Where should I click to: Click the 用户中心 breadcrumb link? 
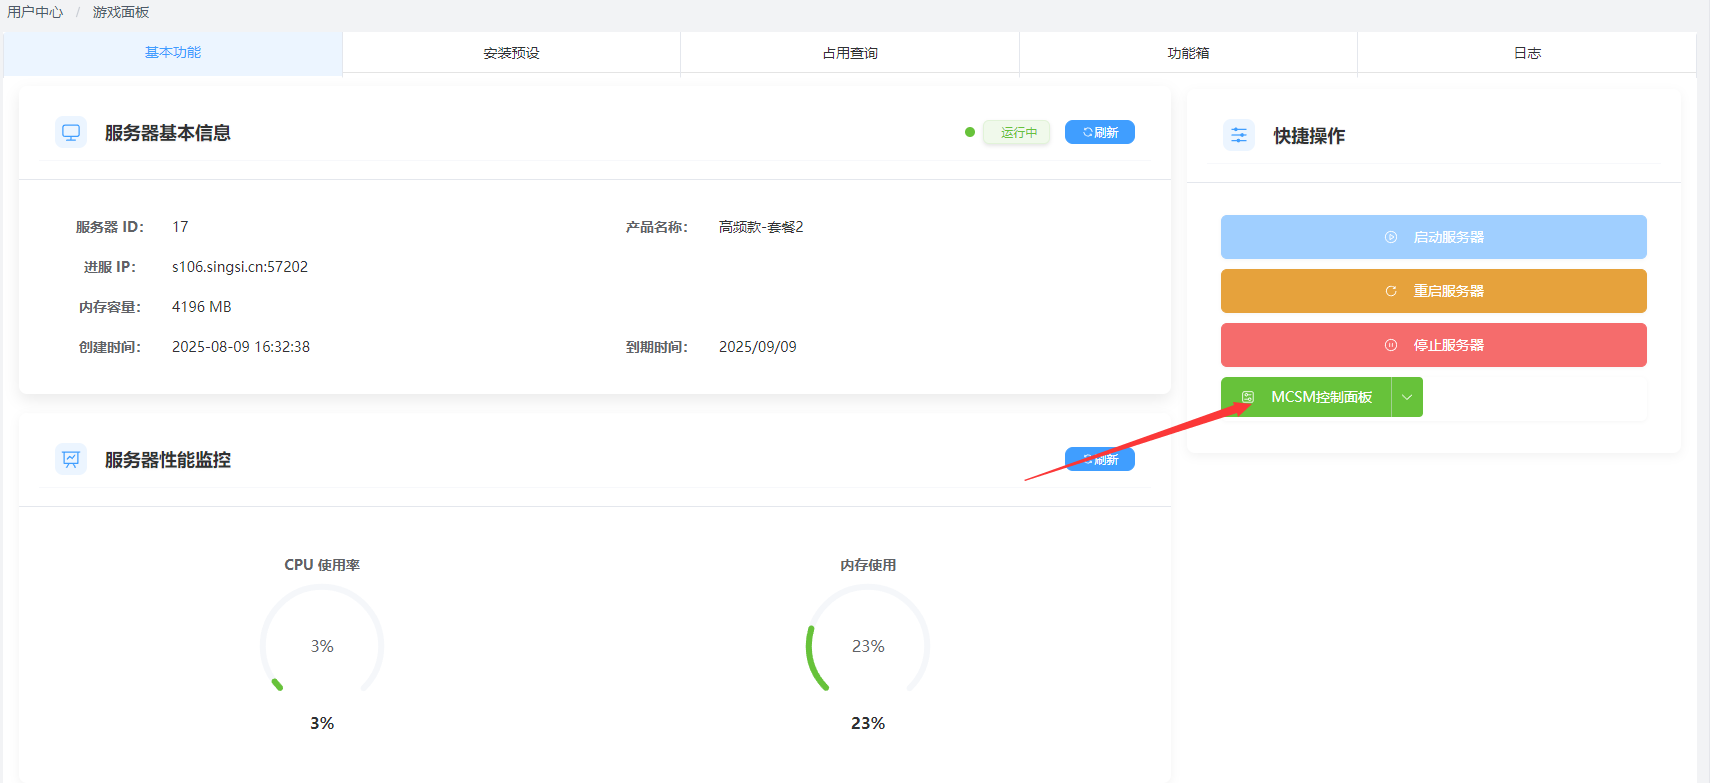pyautogui.click(x=35, y=12)
